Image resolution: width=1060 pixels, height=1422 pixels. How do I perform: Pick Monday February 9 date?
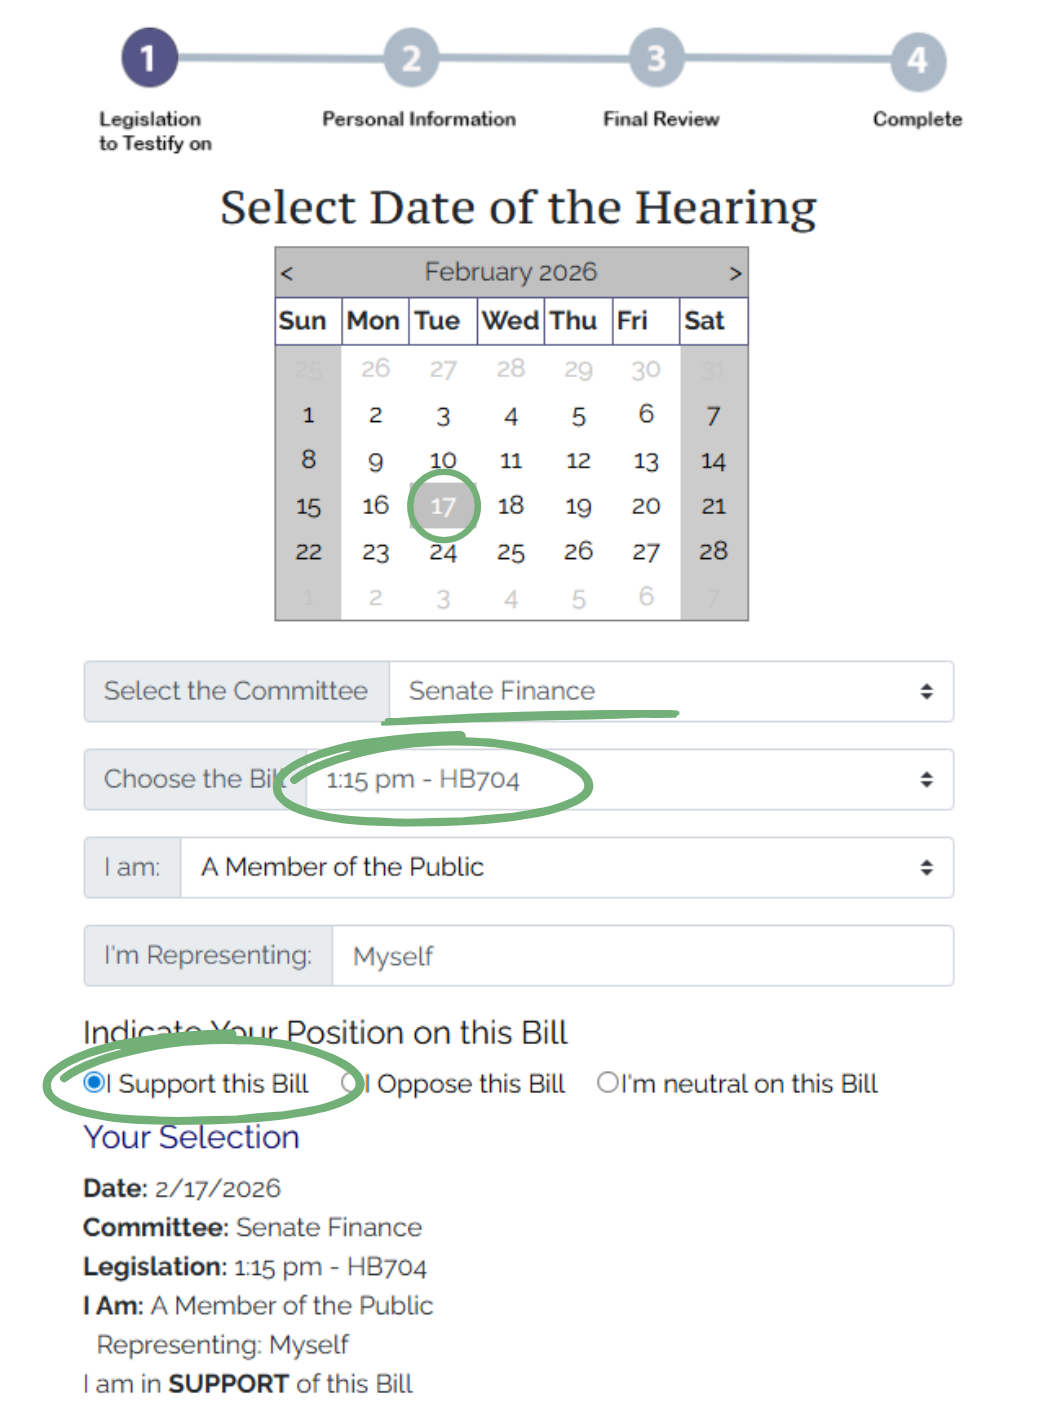click(x=375, y=461)
